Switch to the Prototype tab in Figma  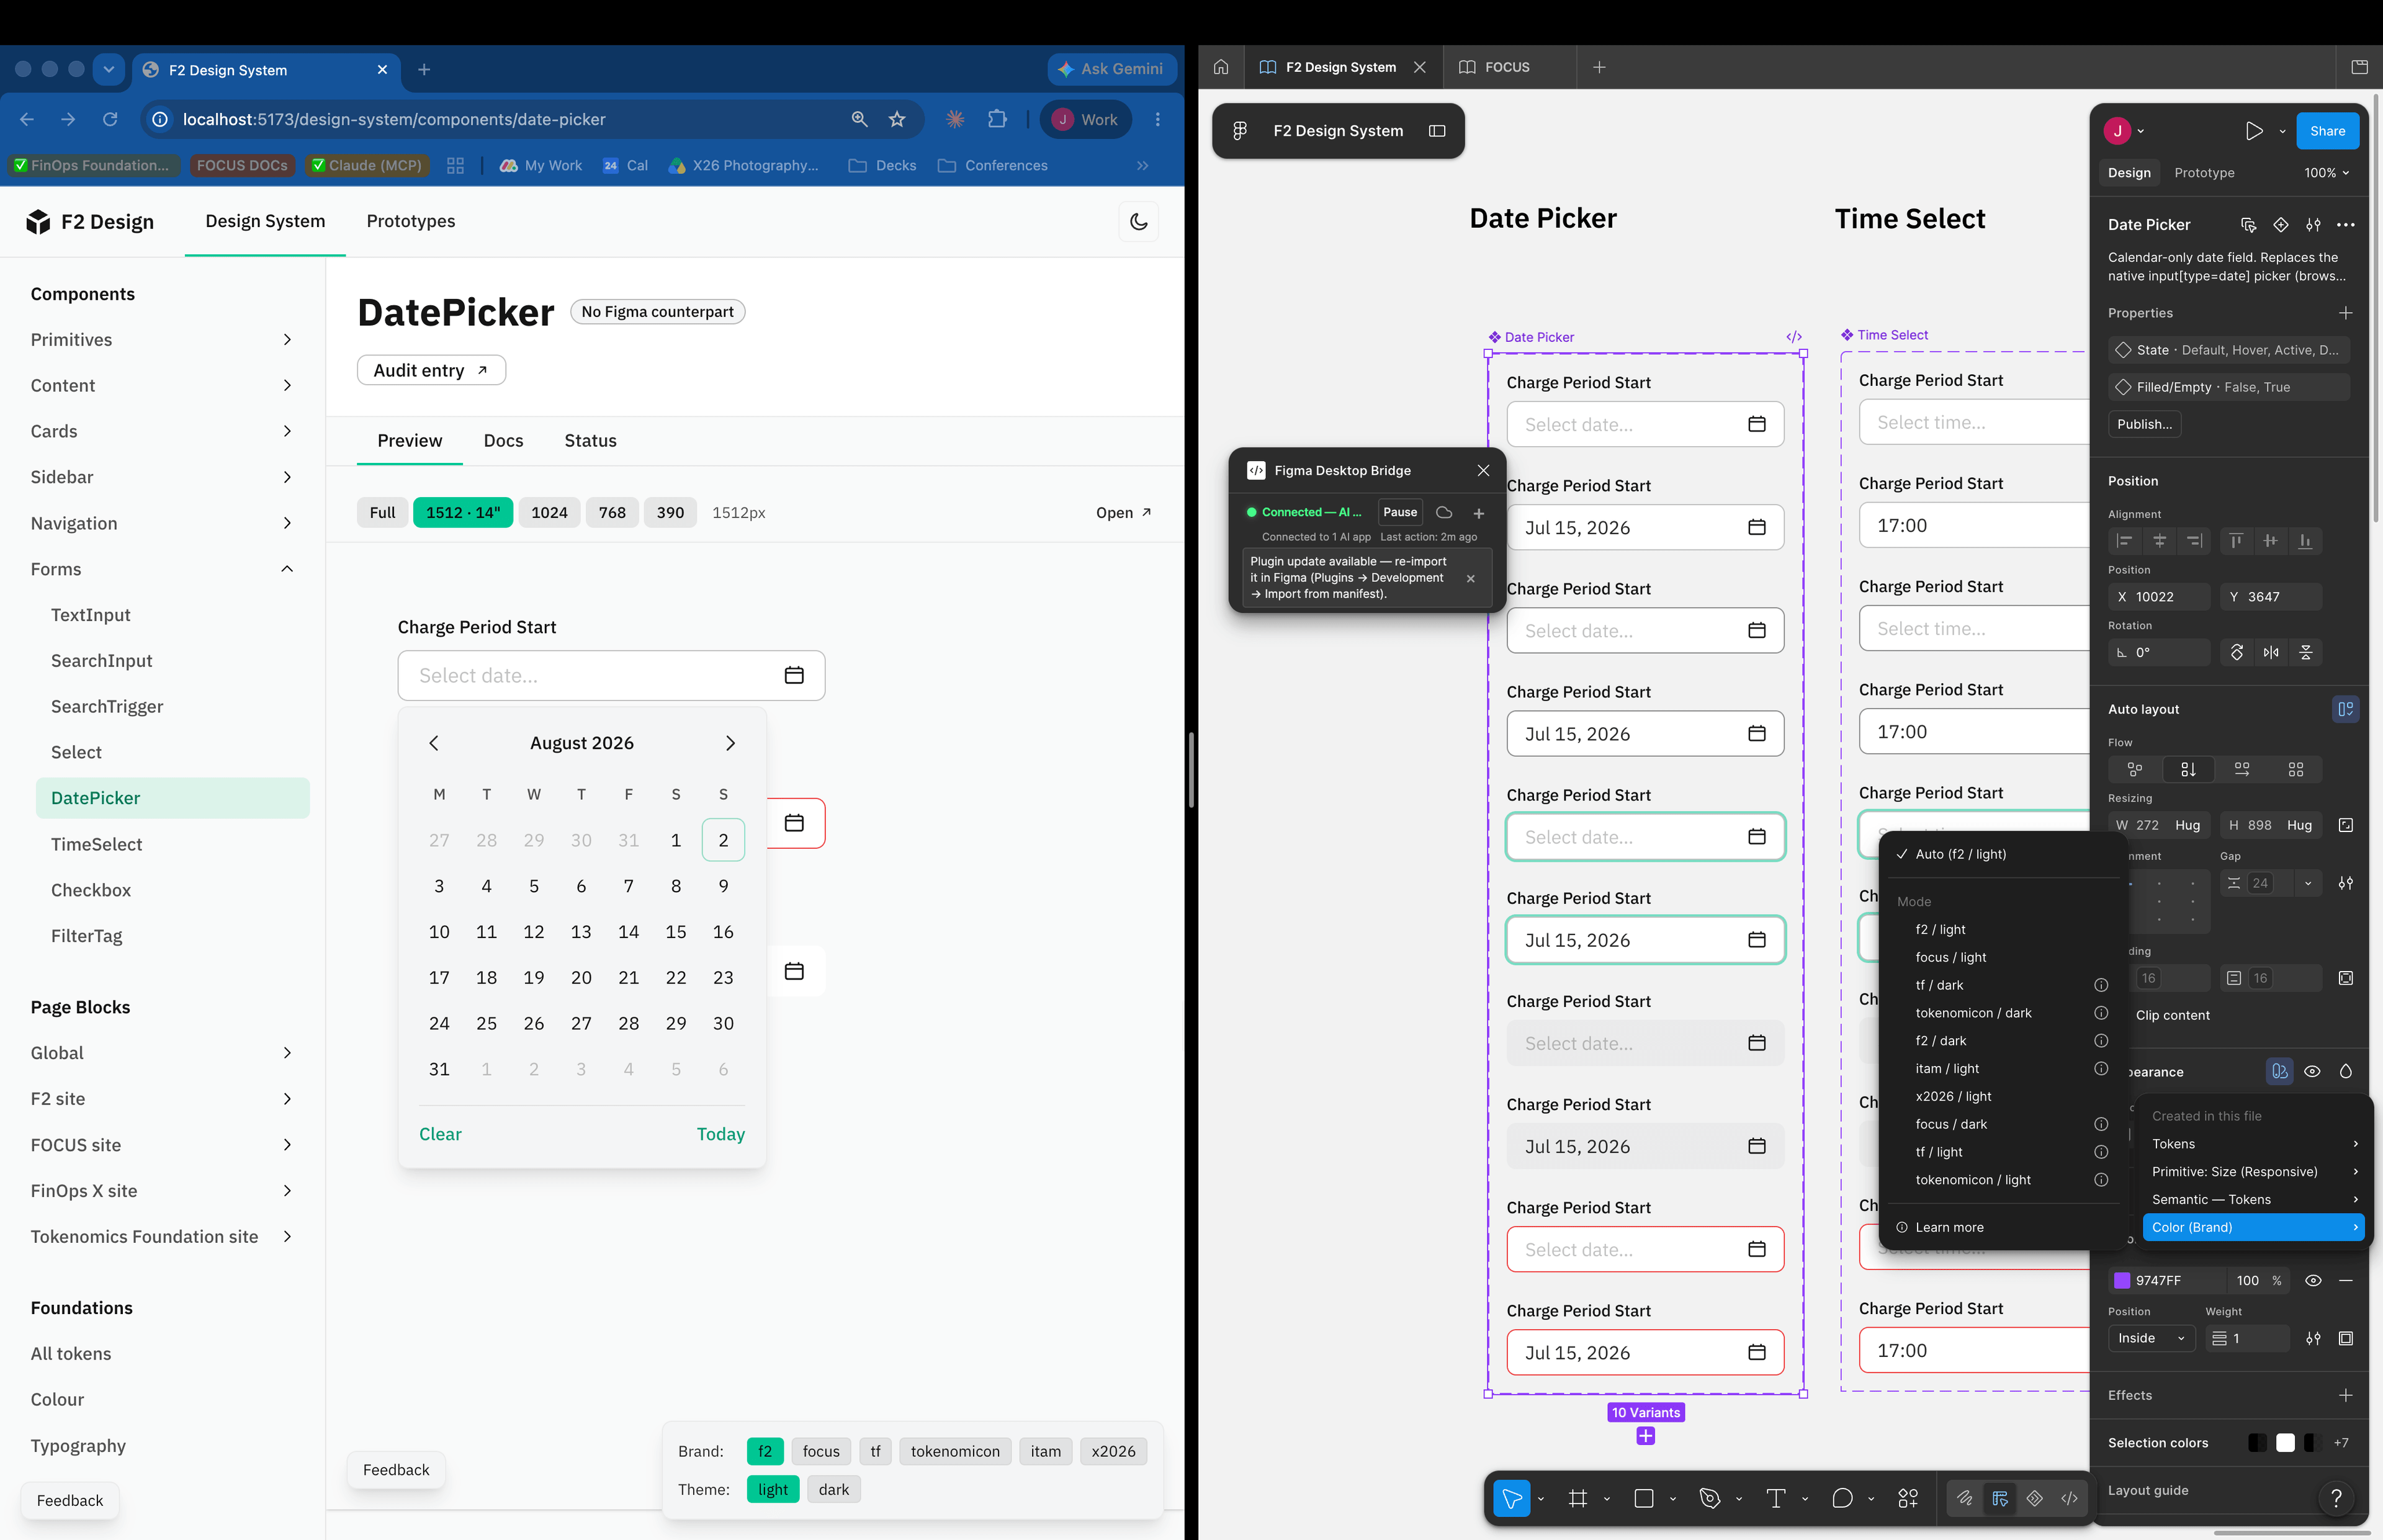2204,173
